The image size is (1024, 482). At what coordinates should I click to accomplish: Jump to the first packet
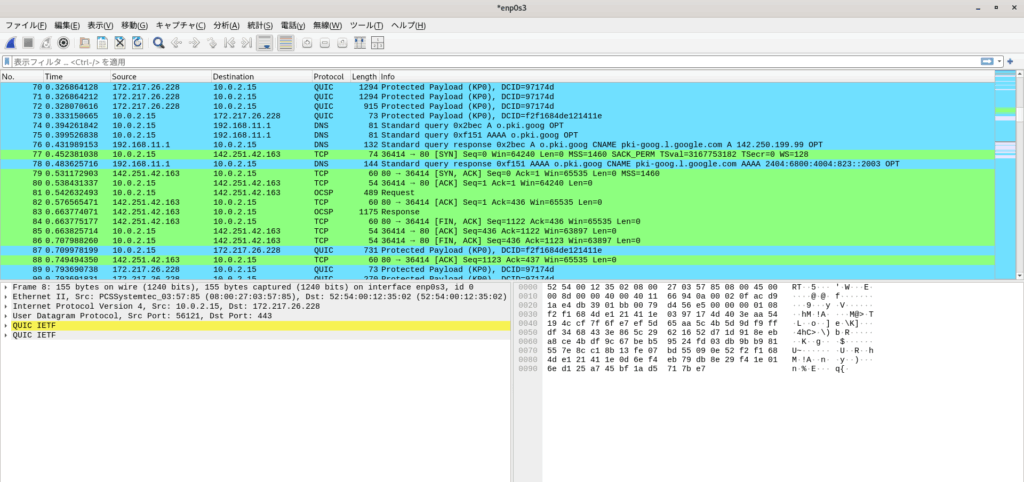(229, 42)
